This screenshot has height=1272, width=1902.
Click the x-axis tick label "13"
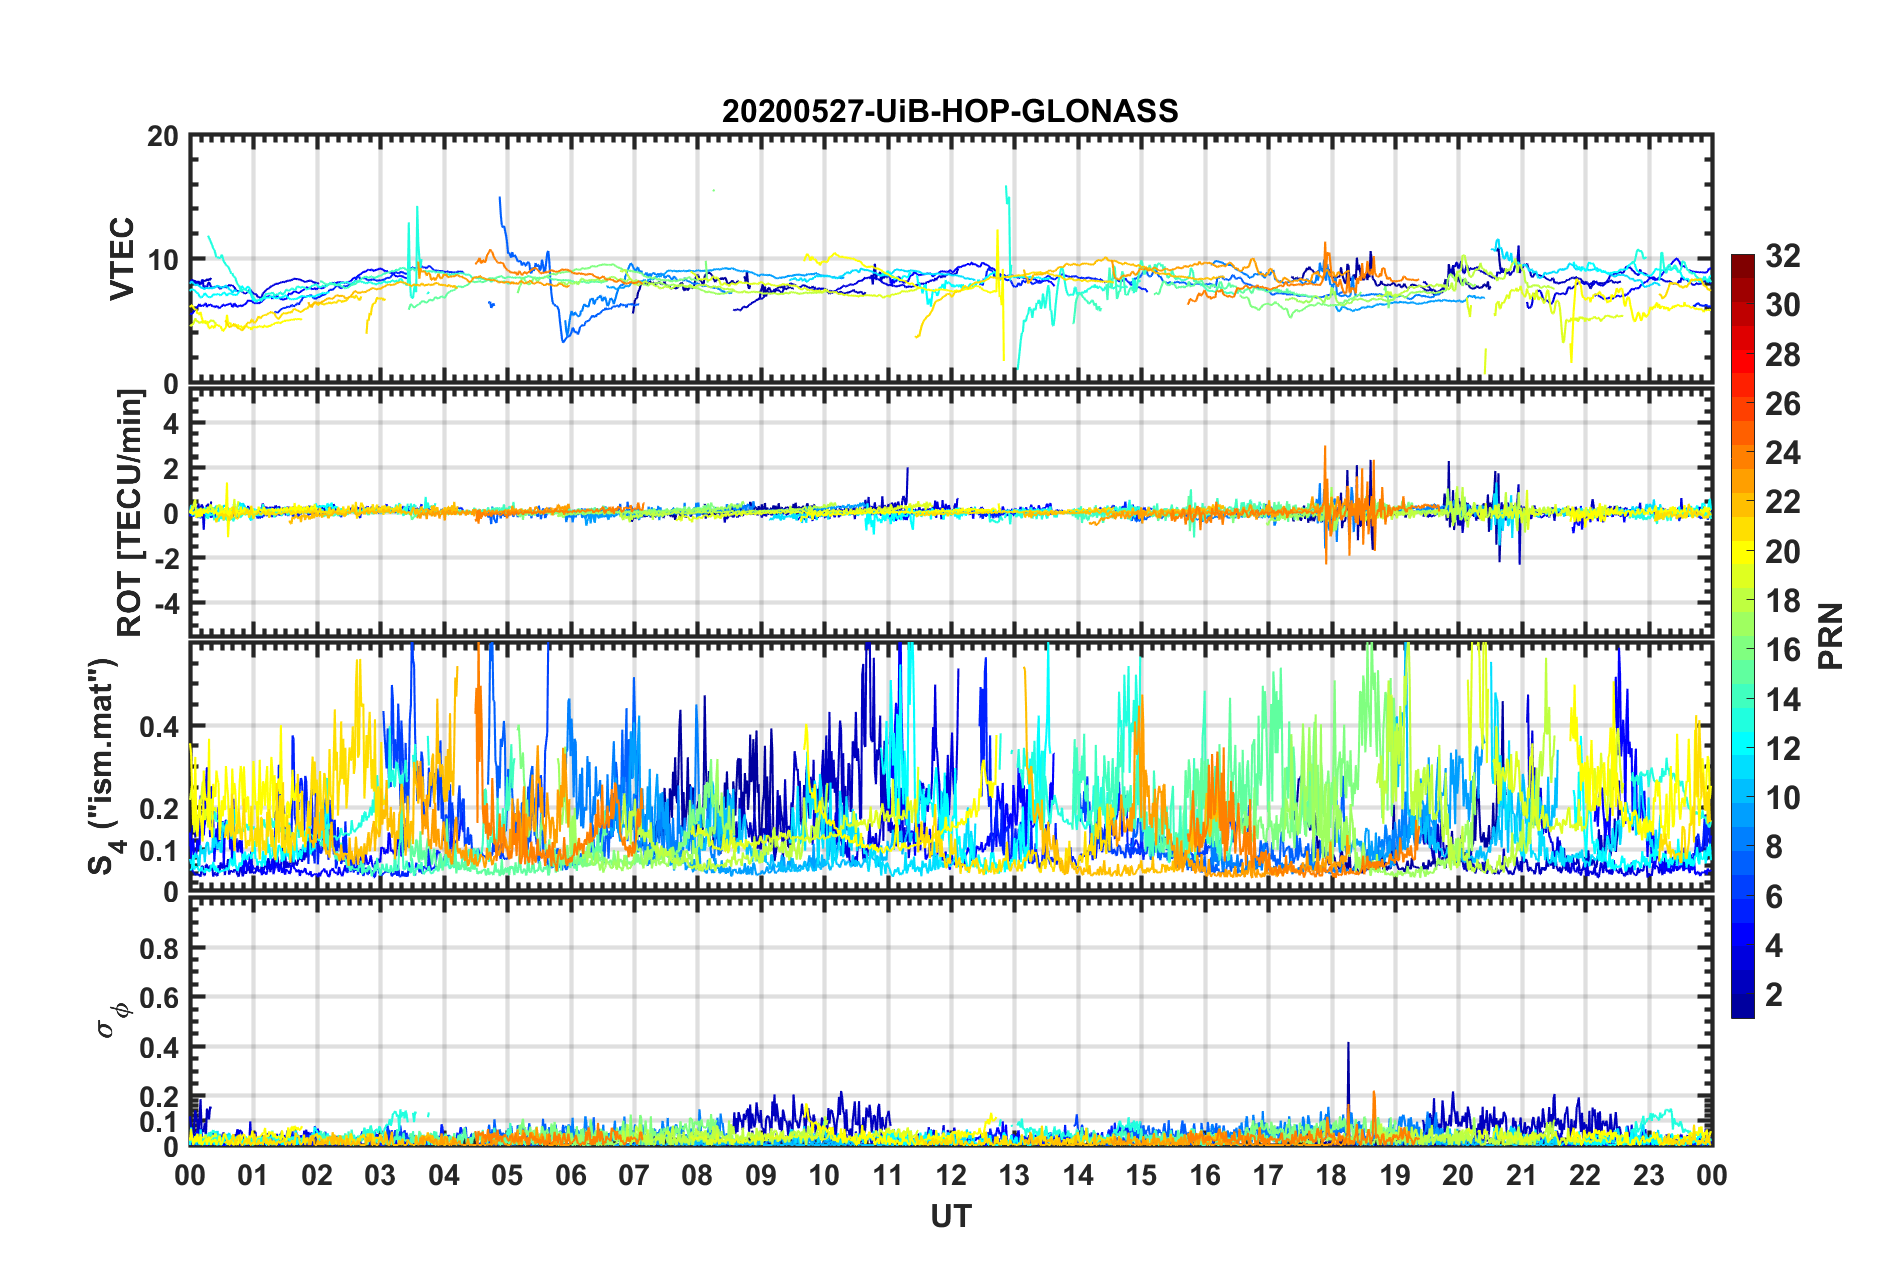click(x=1014, y=1175)
